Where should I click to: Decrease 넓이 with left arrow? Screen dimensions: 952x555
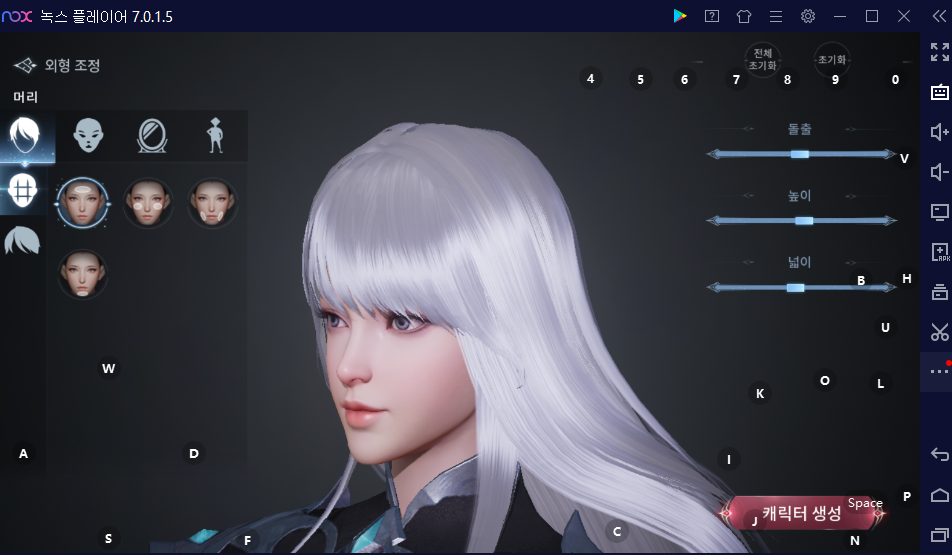click(713, 287)
